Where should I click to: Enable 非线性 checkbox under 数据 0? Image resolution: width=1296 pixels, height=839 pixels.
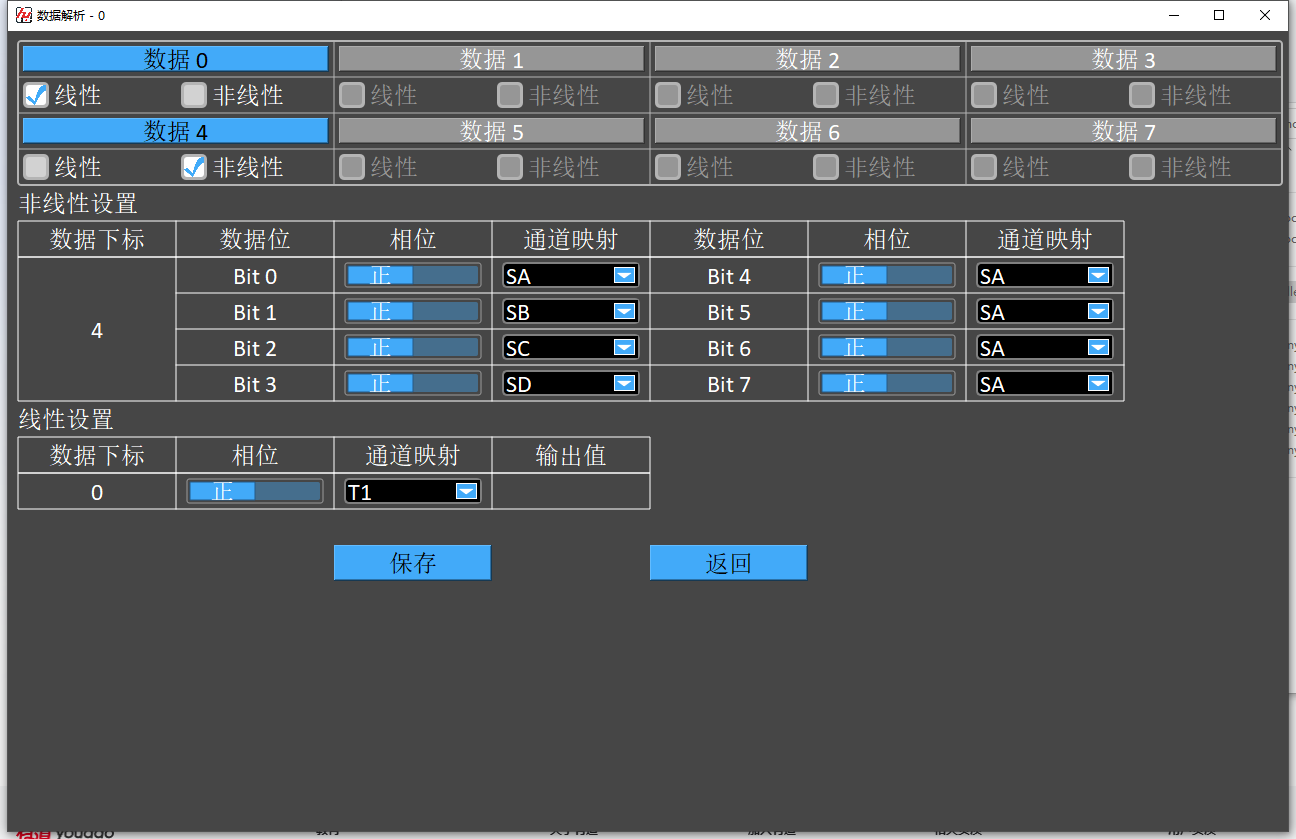(194, 95)
